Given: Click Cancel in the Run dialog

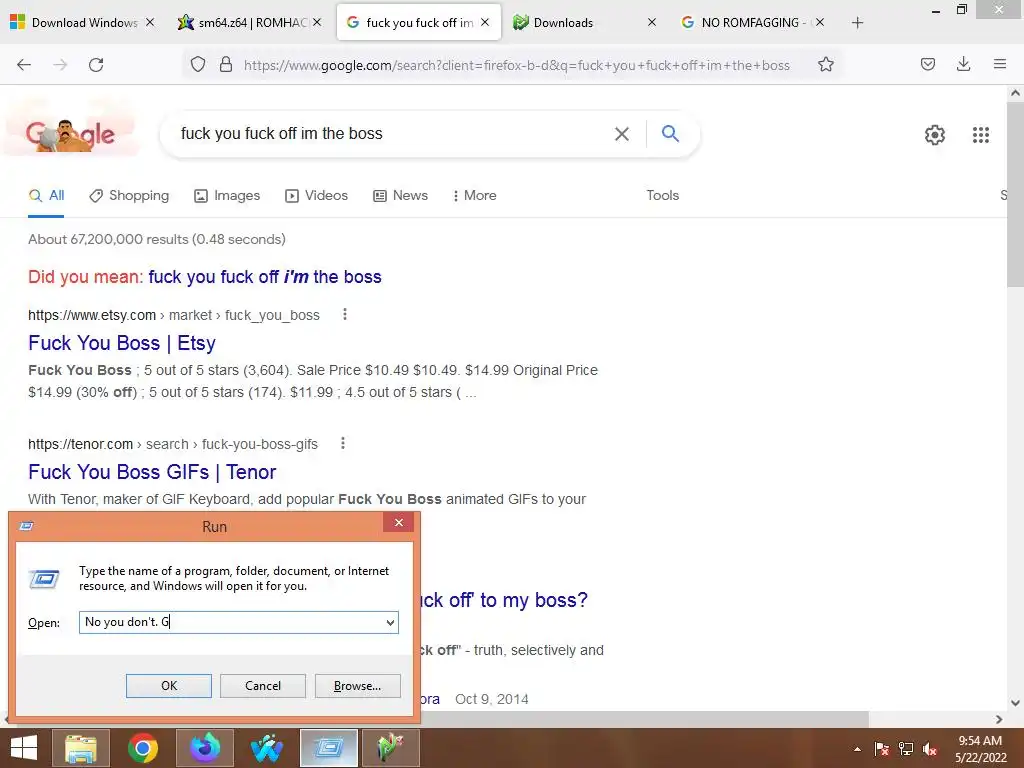Looking at the screenshot, I should coord(263,686).
